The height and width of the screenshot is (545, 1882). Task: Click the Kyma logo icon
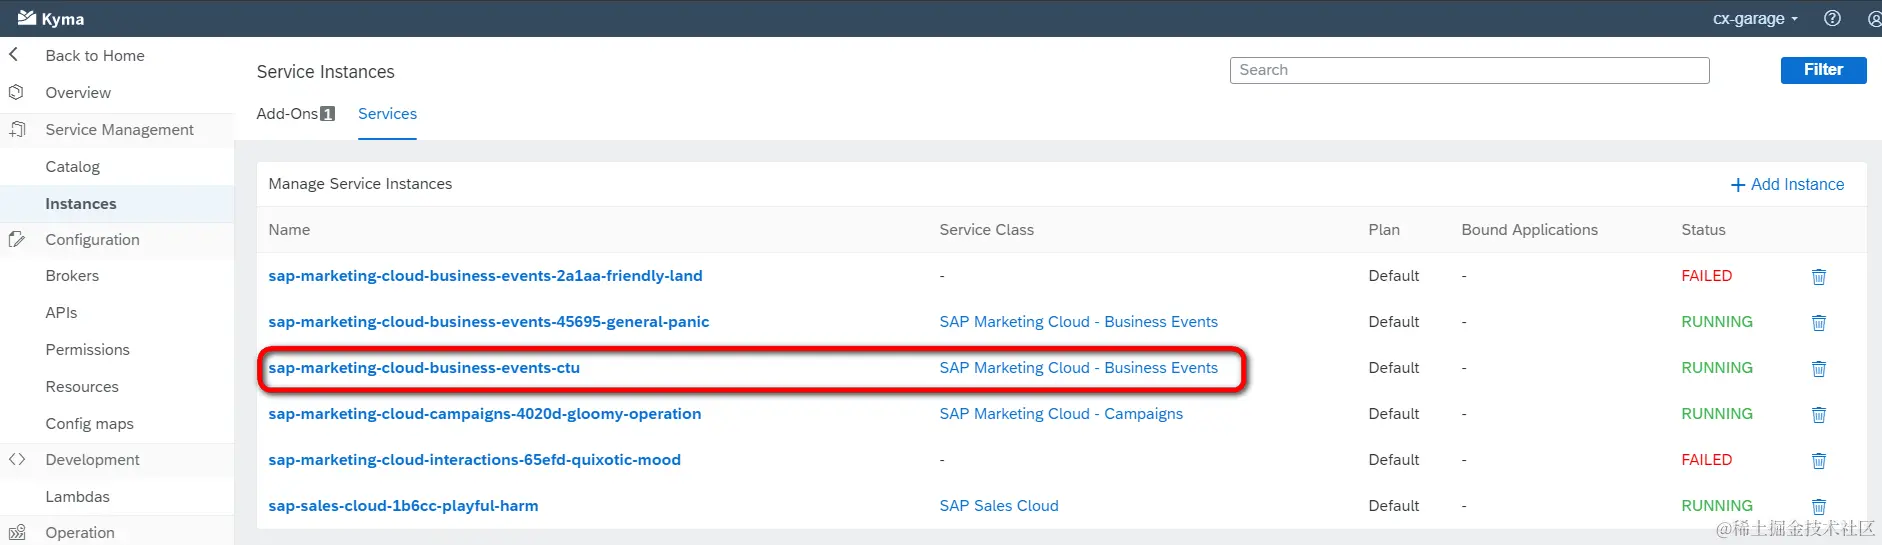27,18
